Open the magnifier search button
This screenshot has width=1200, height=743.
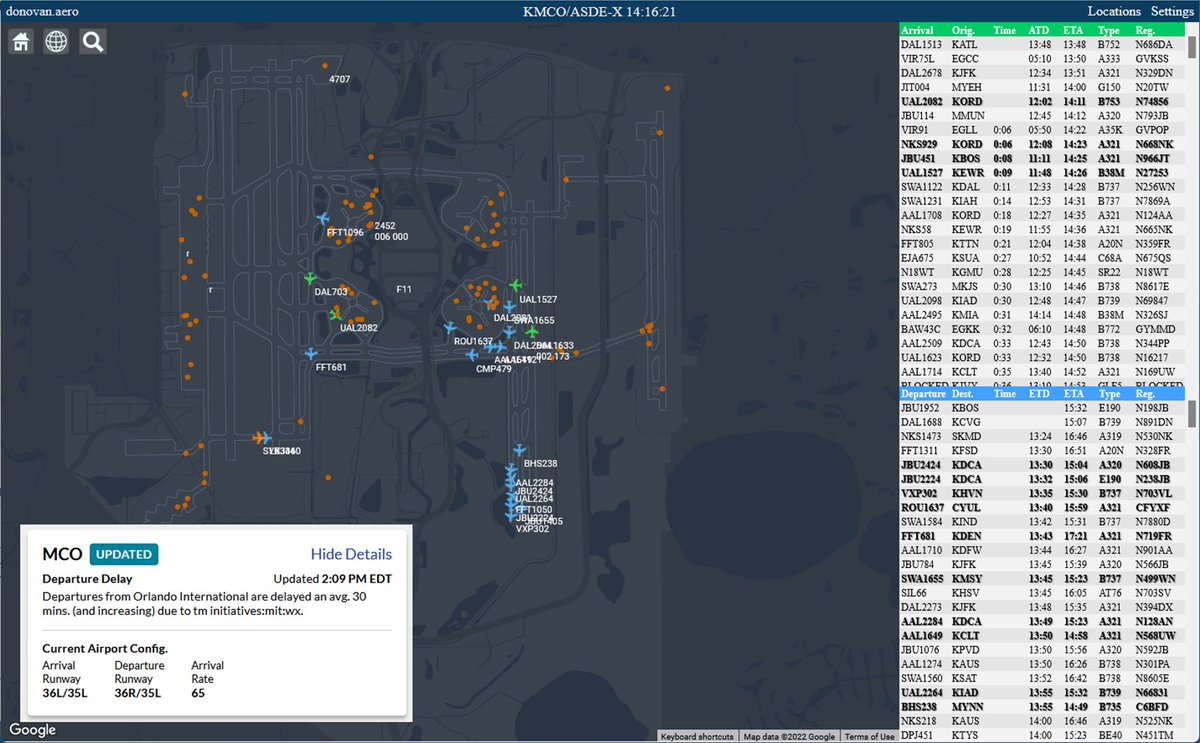(x=93, y=41)
